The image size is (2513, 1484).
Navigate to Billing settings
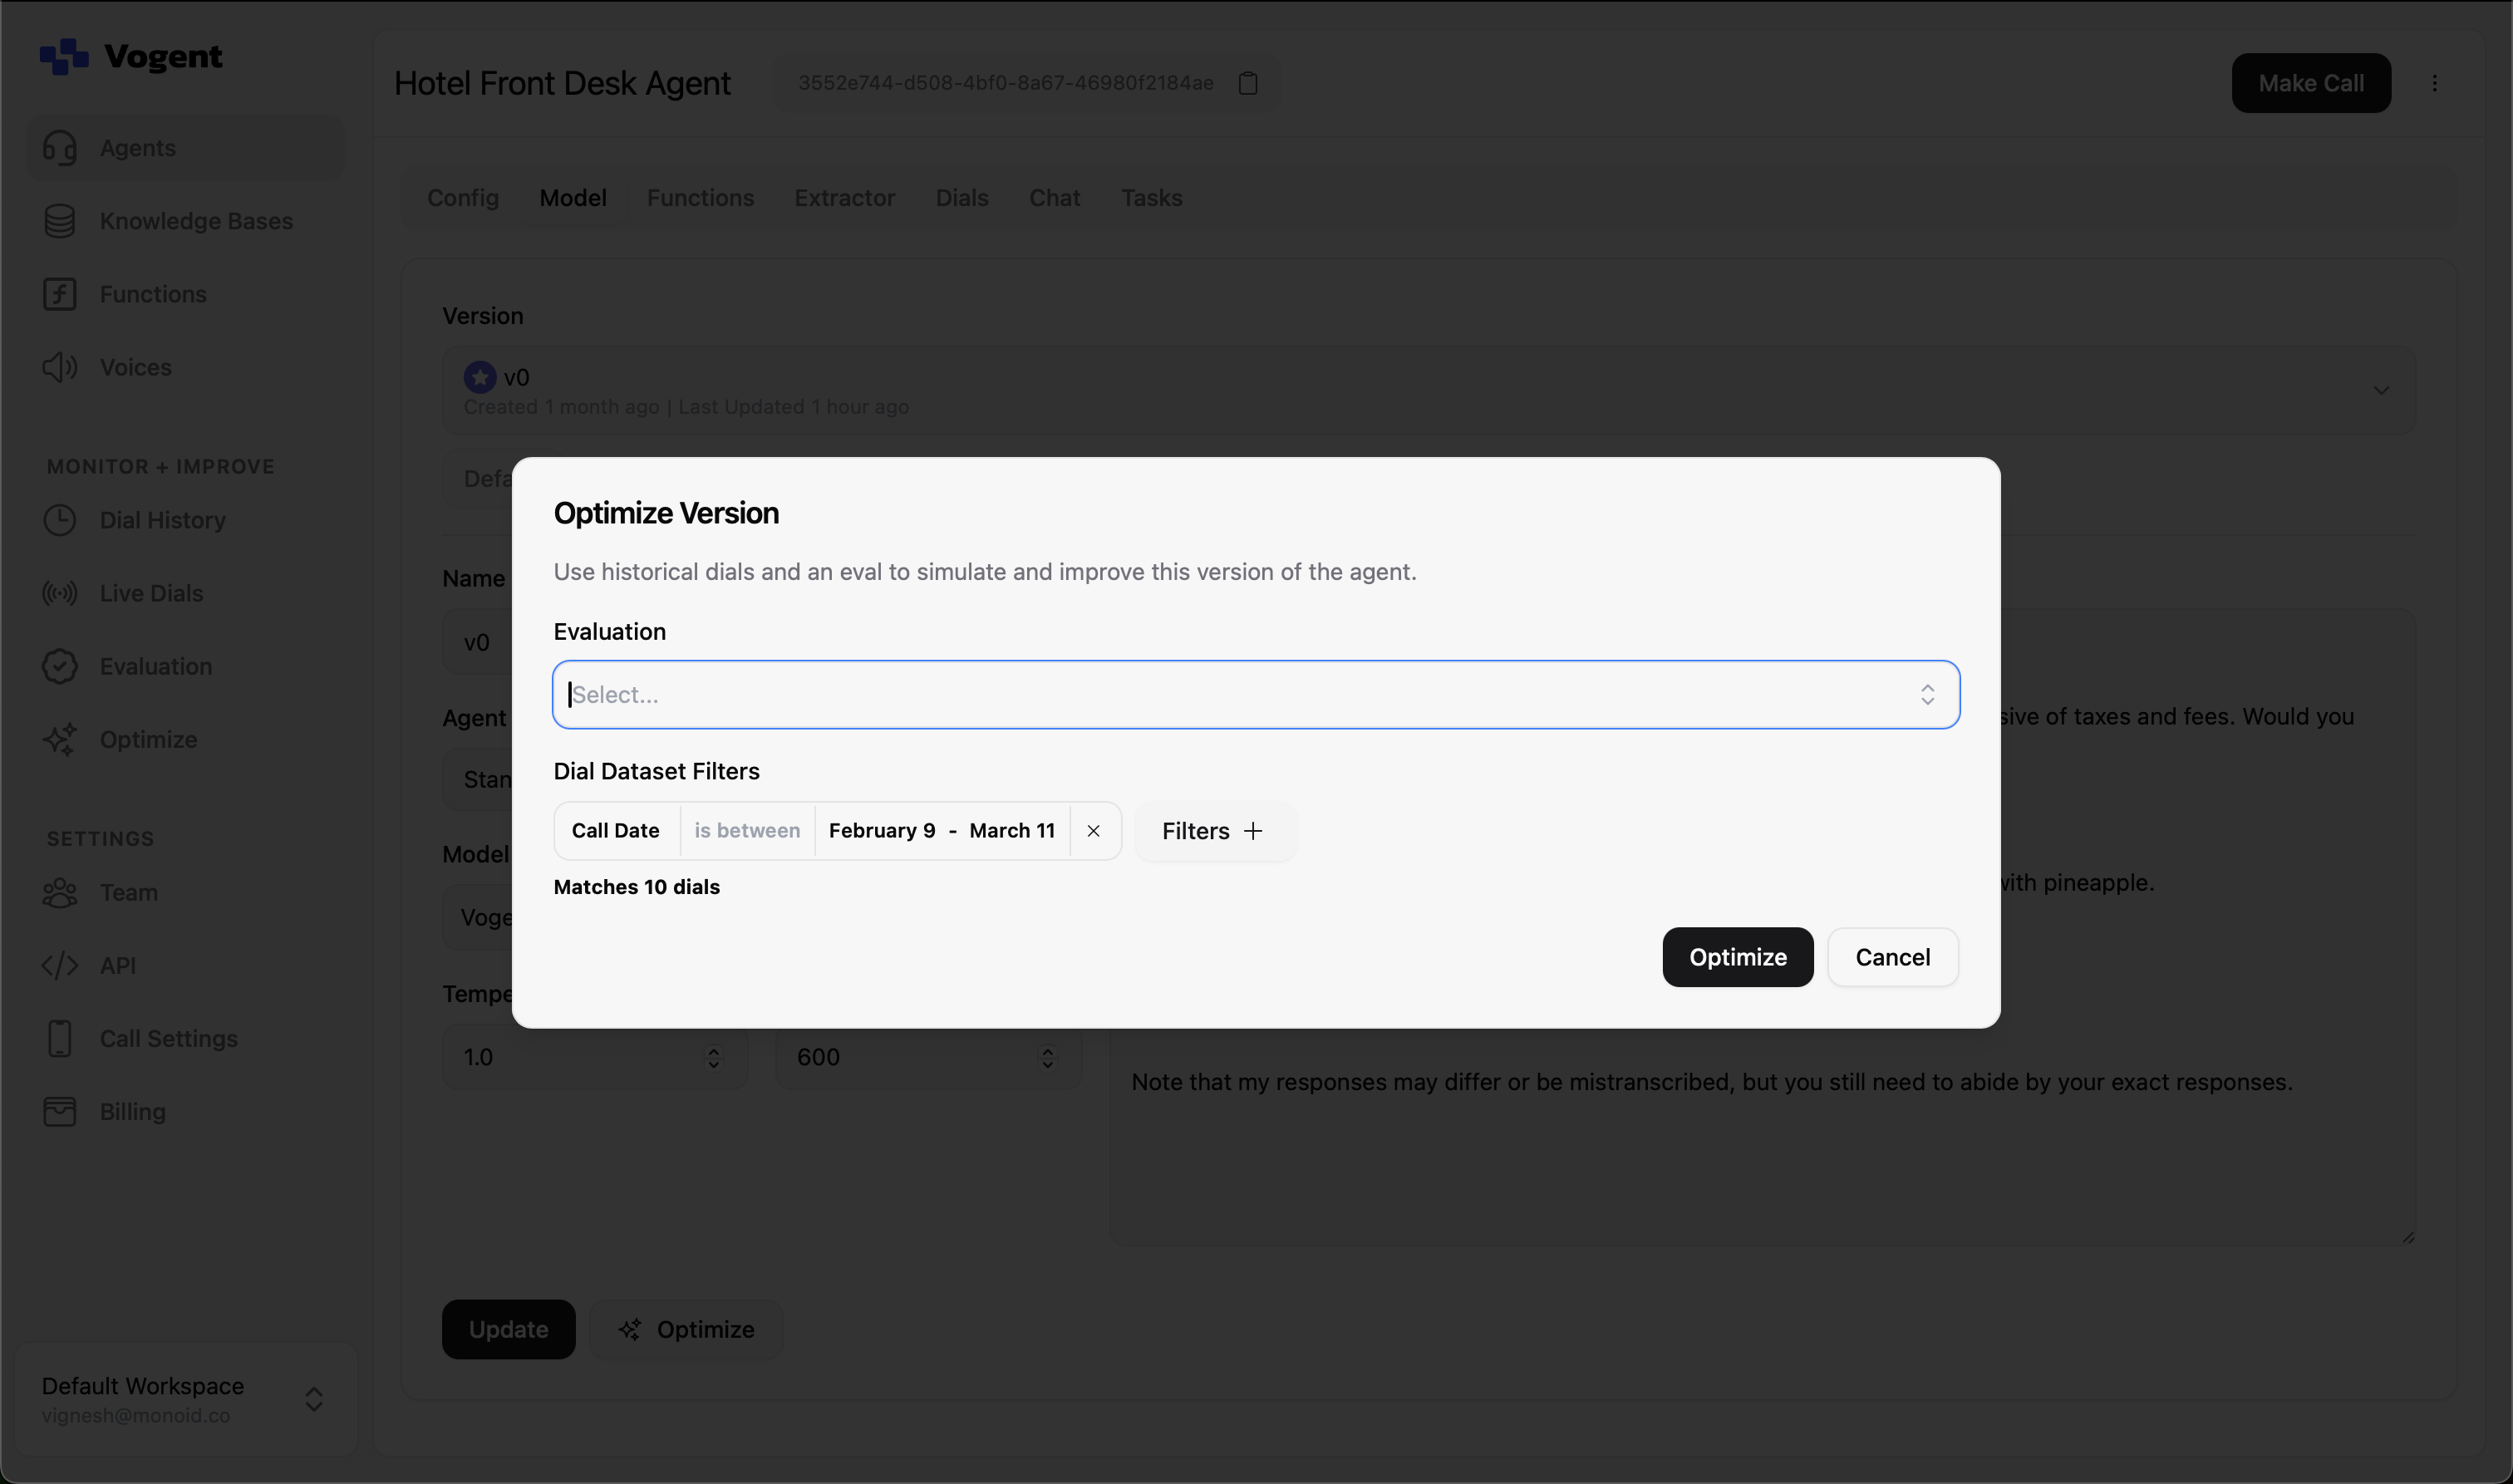(132, 1111)
